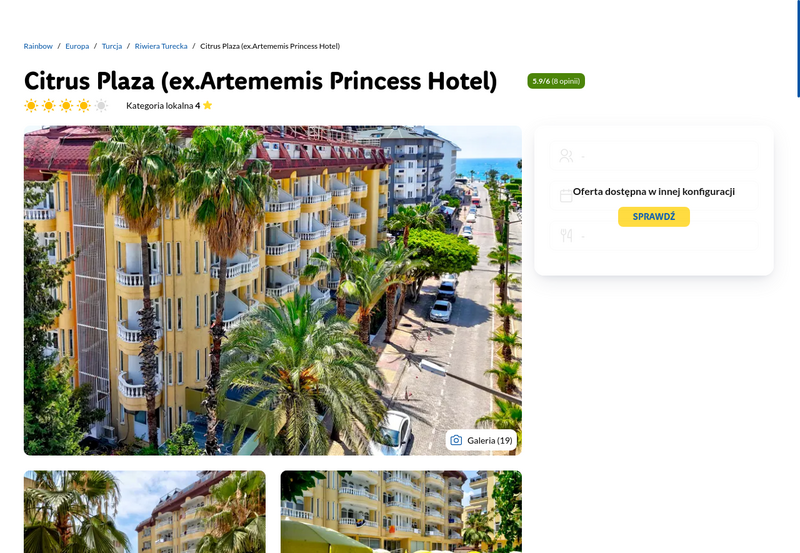Click the yellow star next to Kategoria lokalna

tap(207, 105)
